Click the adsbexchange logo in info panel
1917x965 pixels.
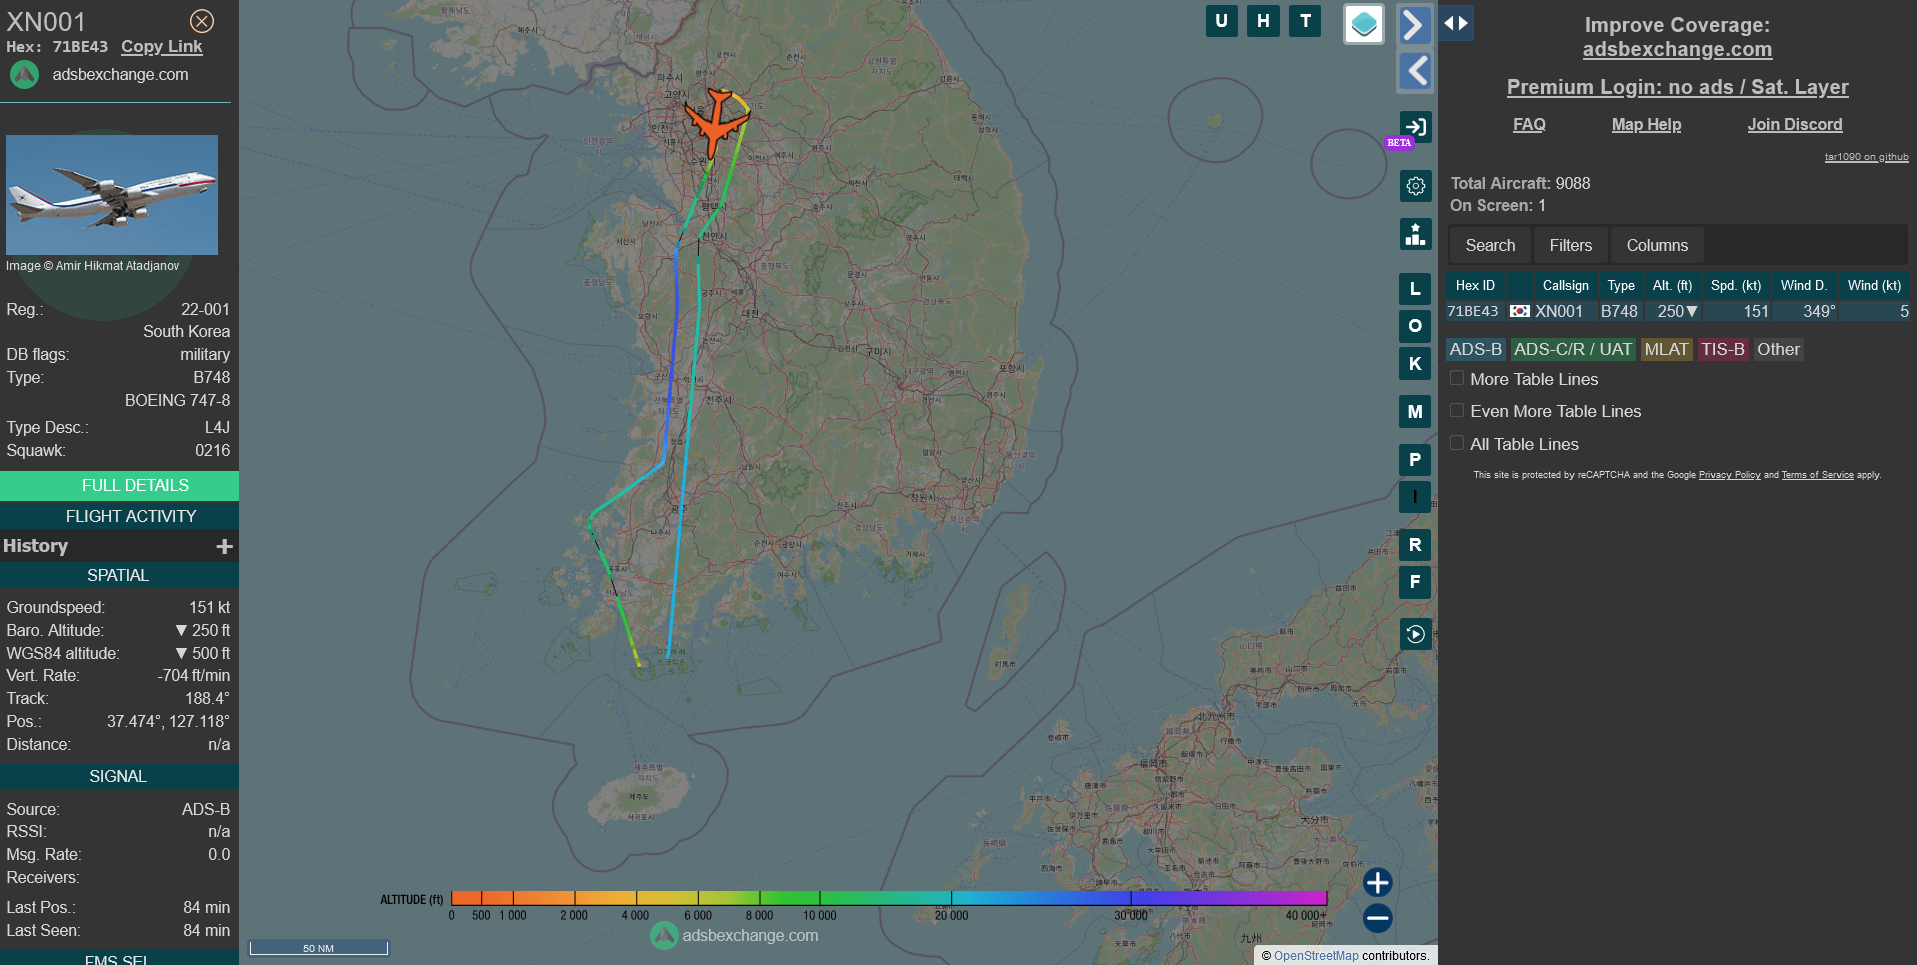[x=24, y=75]
